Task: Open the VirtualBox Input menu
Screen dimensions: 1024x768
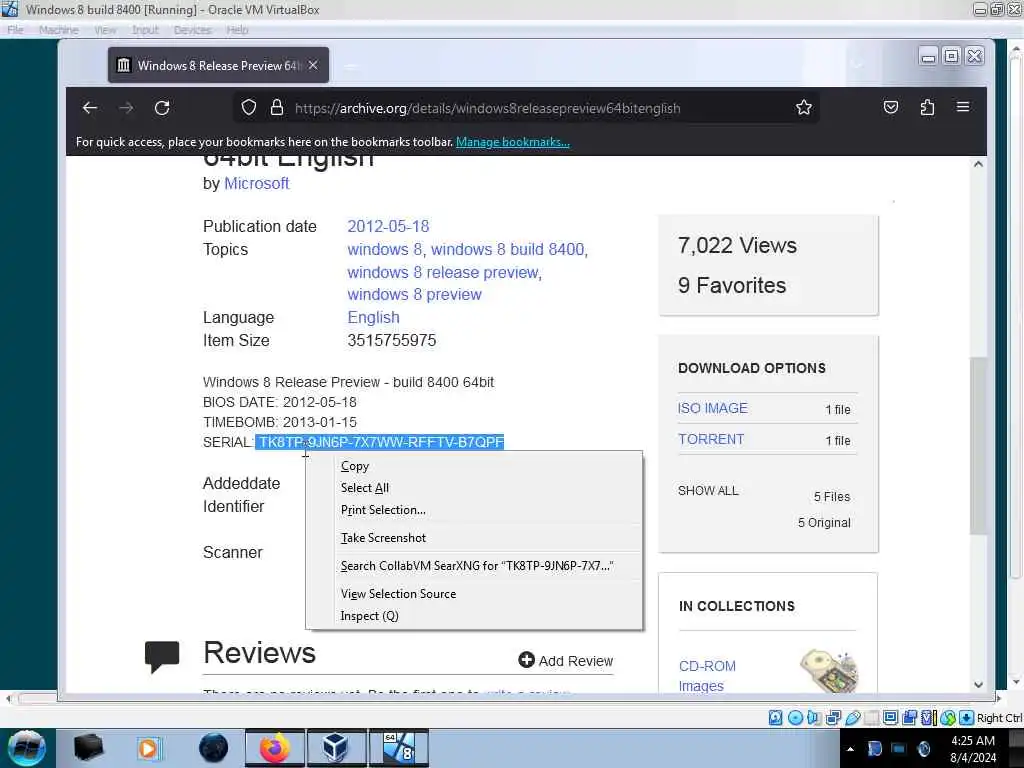Action: [x=145, y=30]
